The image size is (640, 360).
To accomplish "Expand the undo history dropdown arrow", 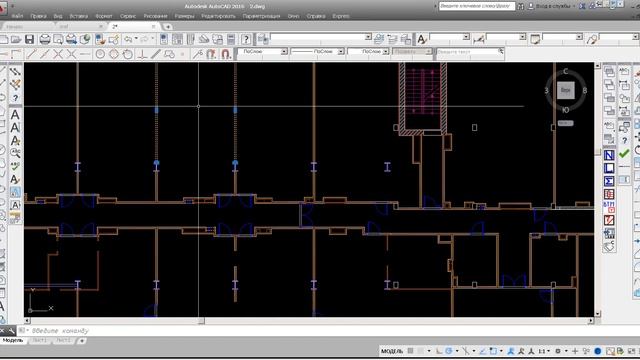I will coord(136,39).
